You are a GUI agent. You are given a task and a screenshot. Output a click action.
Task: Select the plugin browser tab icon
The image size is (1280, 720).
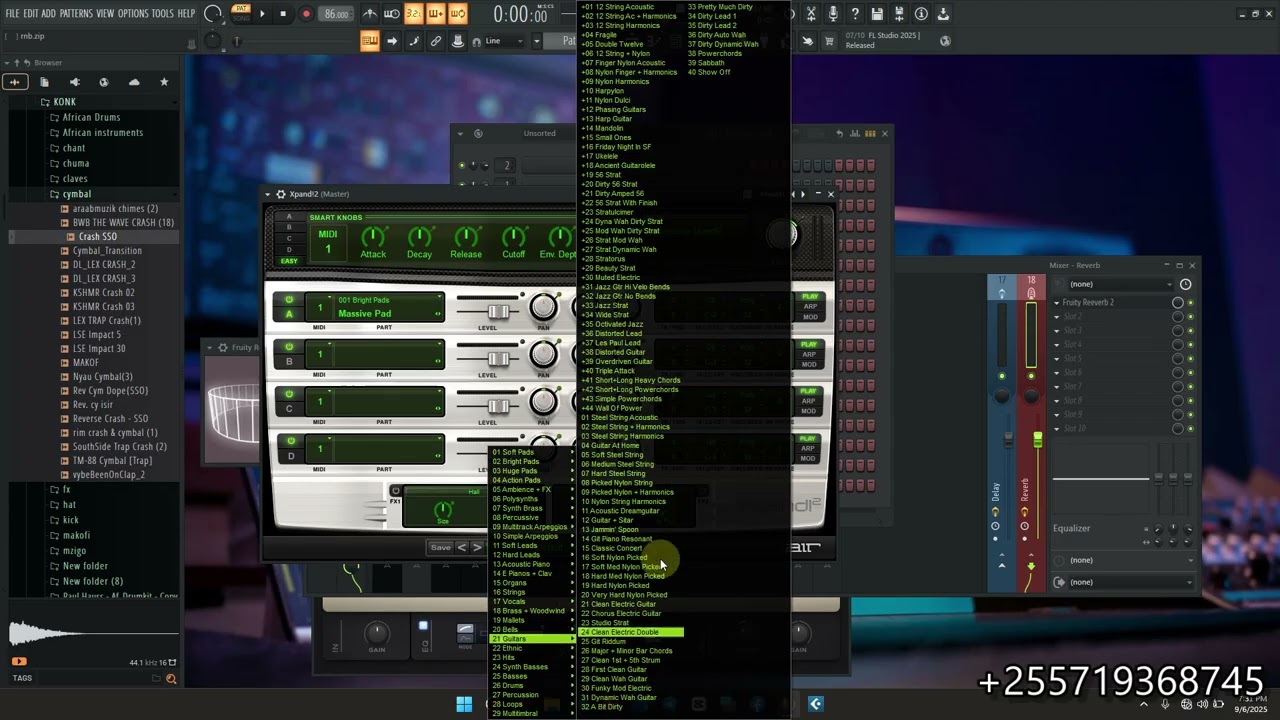(74, 82)
